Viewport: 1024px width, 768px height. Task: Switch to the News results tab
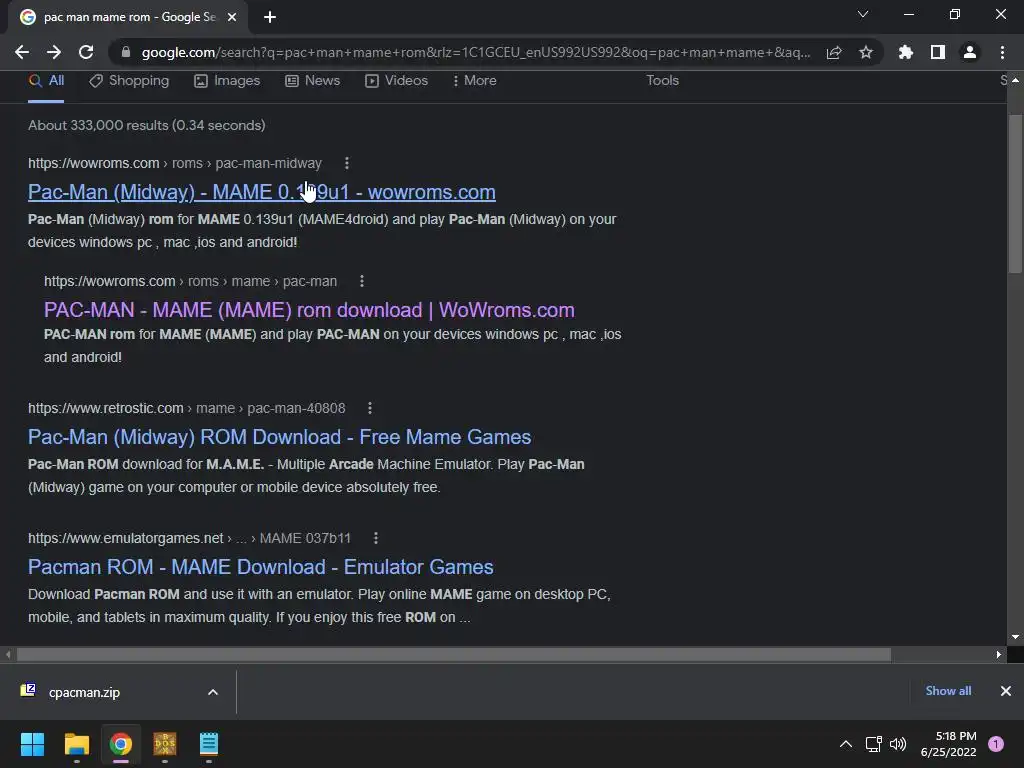click(312, 81)
